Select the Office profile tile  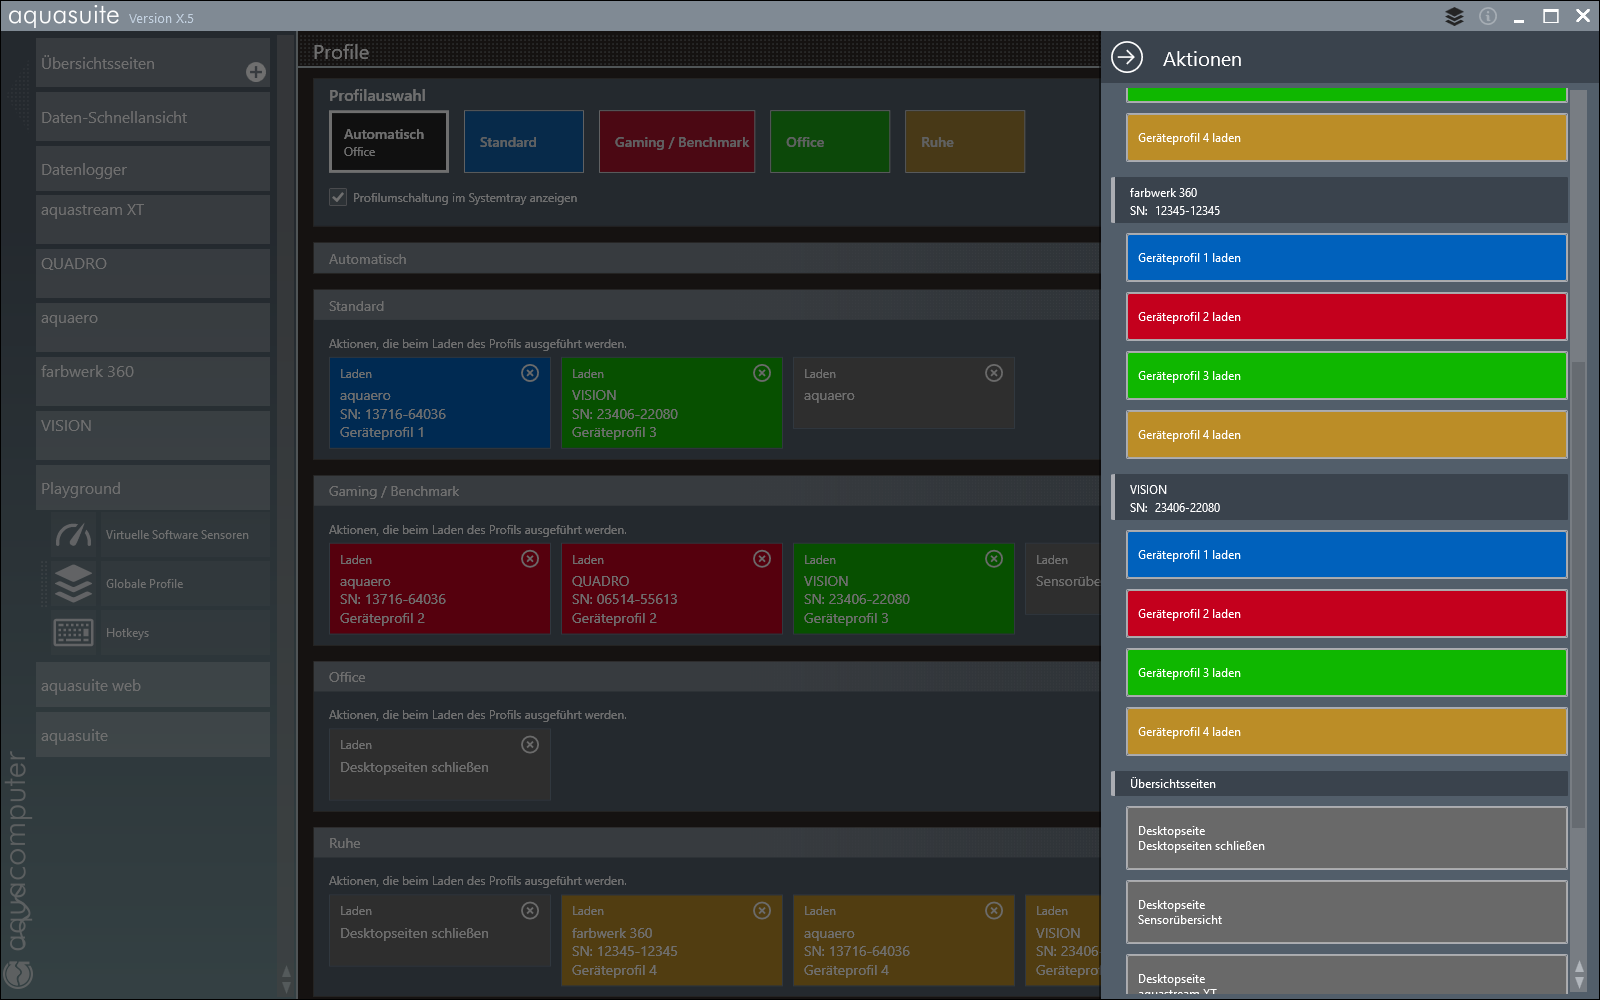tap(830, 142)
